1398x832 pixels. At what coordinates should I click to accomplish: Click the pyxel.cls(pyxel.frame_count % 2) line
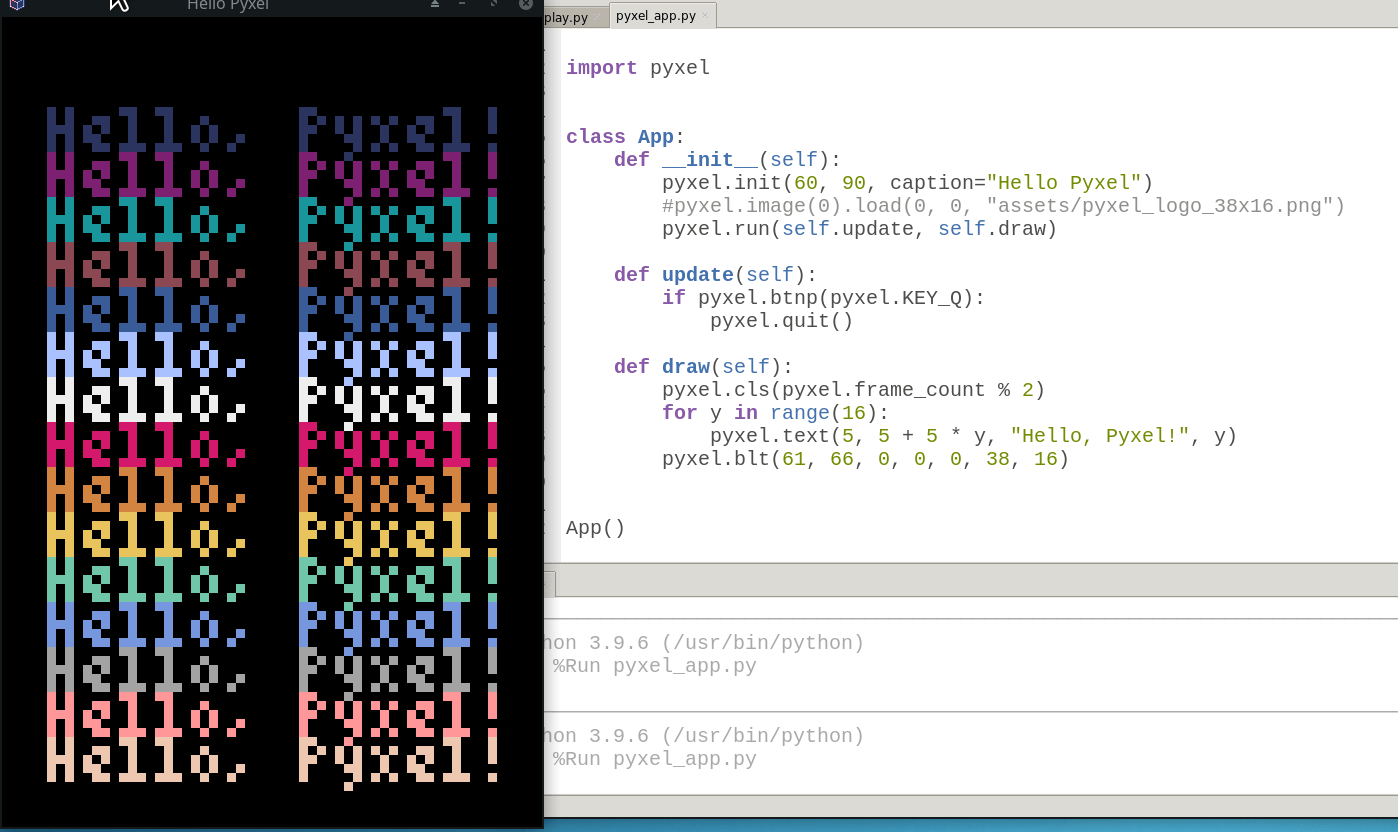854,390
